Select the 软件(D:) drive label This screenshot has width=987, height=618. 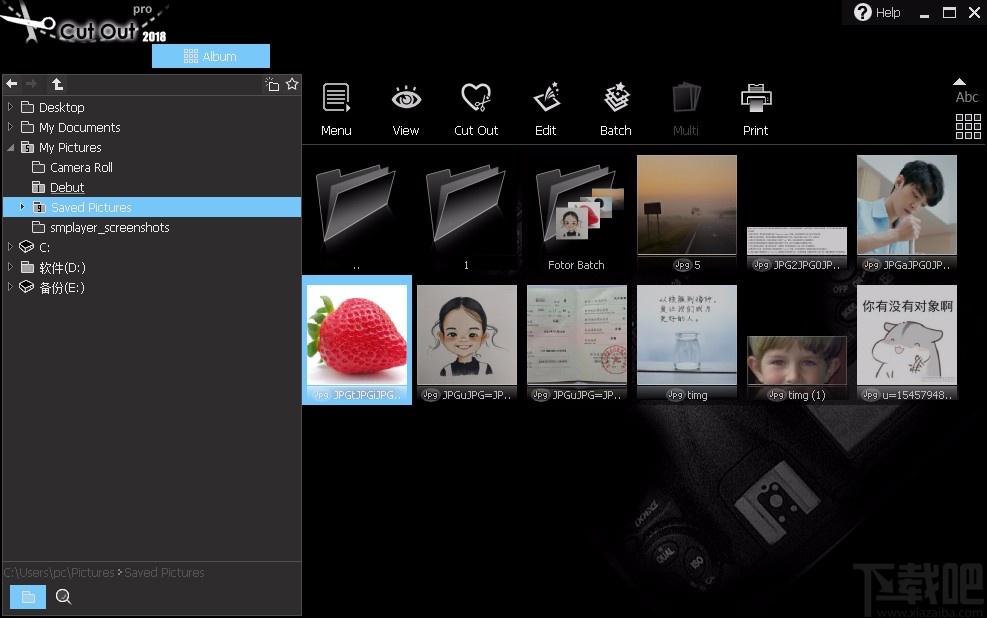(62, 267)
